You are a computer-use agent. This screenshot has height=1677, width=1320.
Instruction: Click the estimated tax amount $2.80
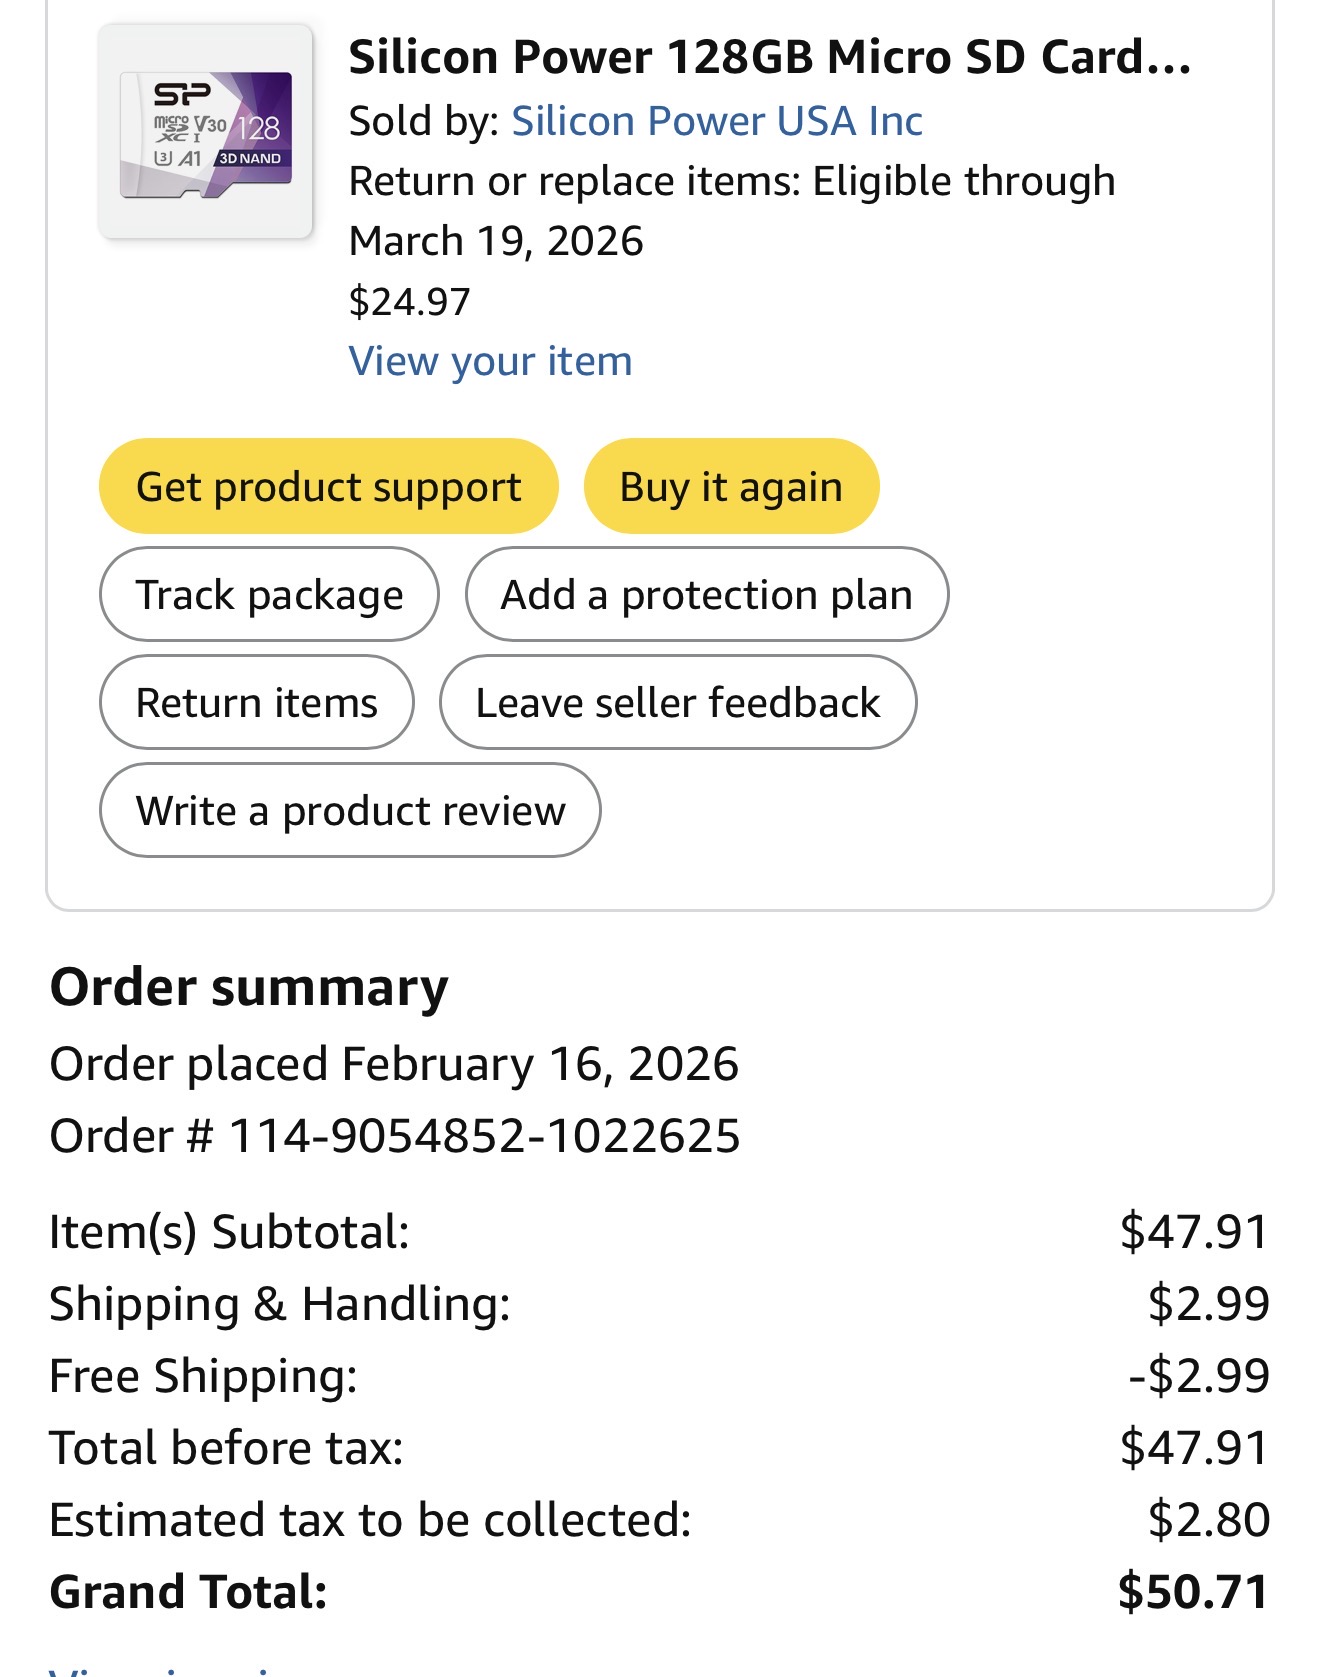coord(1208,1520)
